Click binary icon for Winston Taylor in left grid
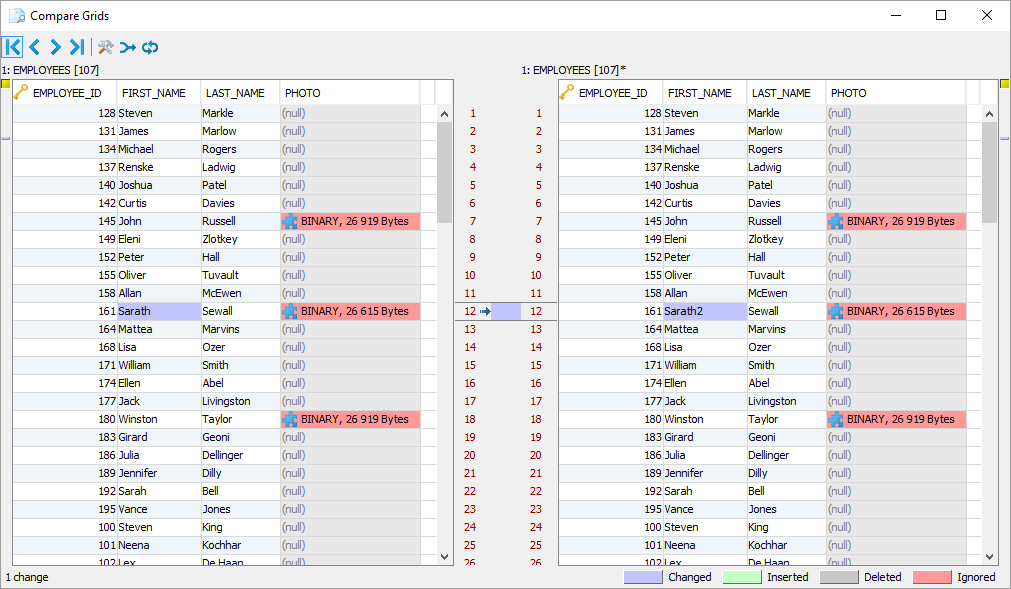1011x589 pixels. (290, 420)
